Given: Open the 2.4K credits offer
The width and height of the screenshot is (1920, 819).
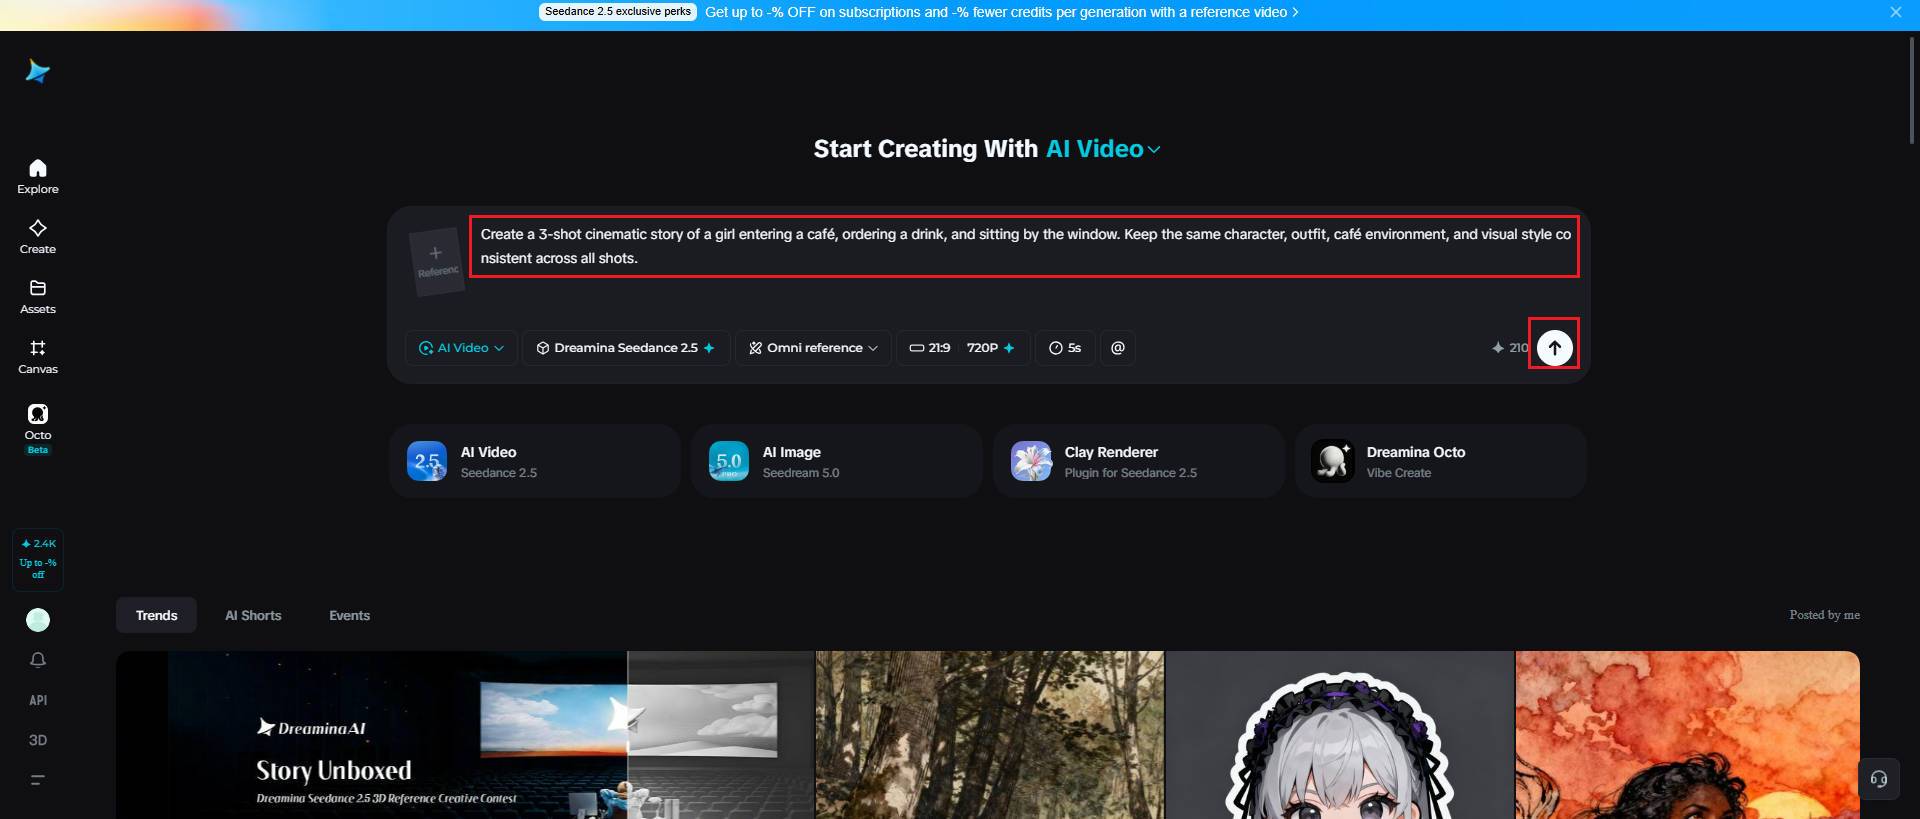Looking at the screenshot, I should pyautogui.click(x=38, y=558).
